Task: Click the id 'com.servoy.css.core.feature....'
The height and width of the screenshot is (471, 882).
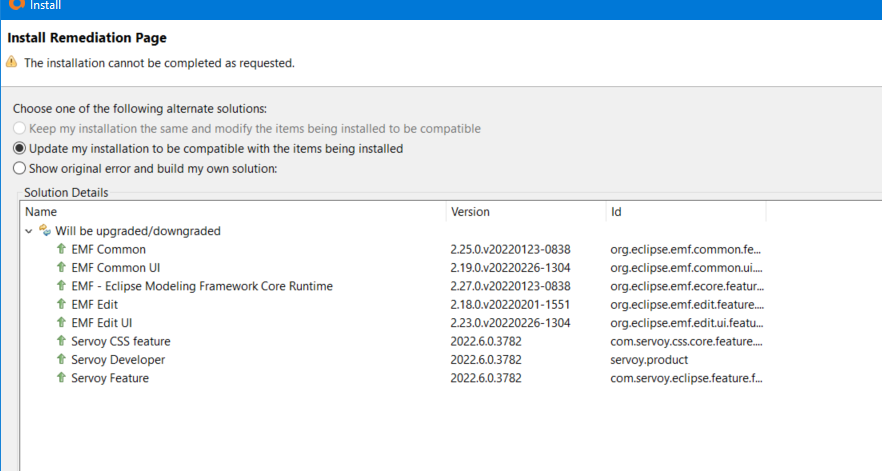Action: 686,341
